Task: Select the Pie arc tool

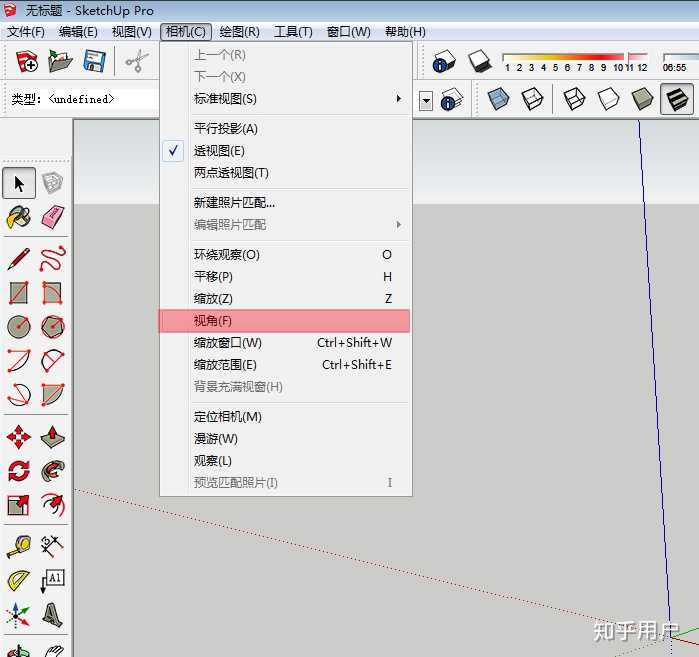Action: [x=52, y=394]
